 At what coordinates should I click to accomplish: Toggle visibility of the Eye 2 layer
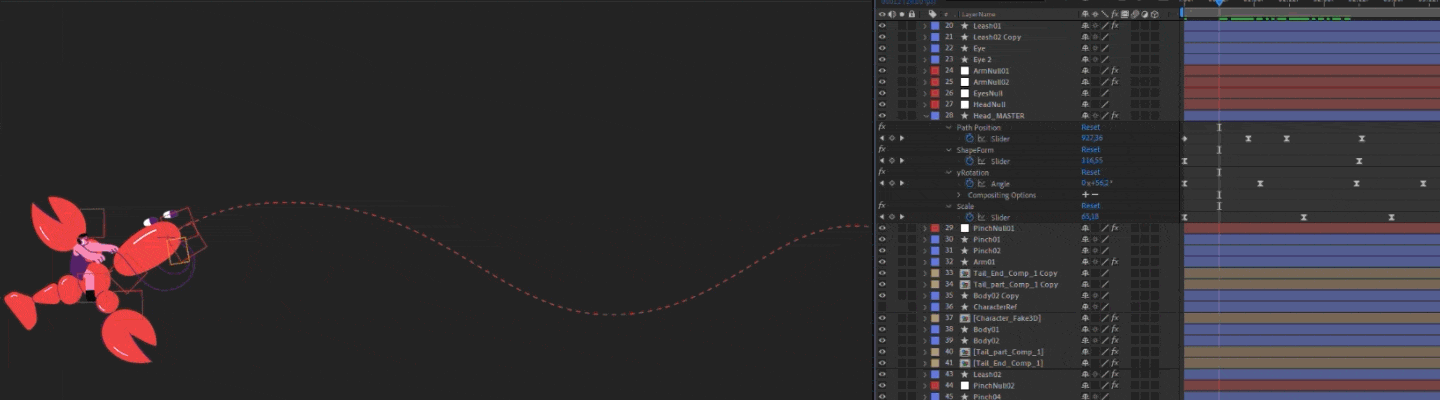(x=882, y=59)
